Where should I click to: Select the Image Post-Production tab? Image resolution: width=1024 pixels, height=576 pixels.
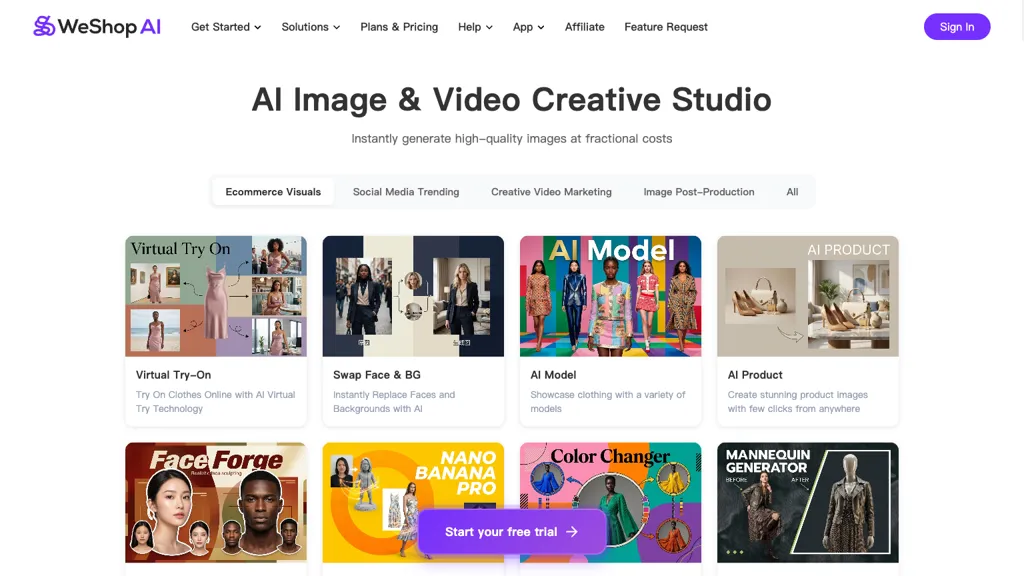coord(699,191)
